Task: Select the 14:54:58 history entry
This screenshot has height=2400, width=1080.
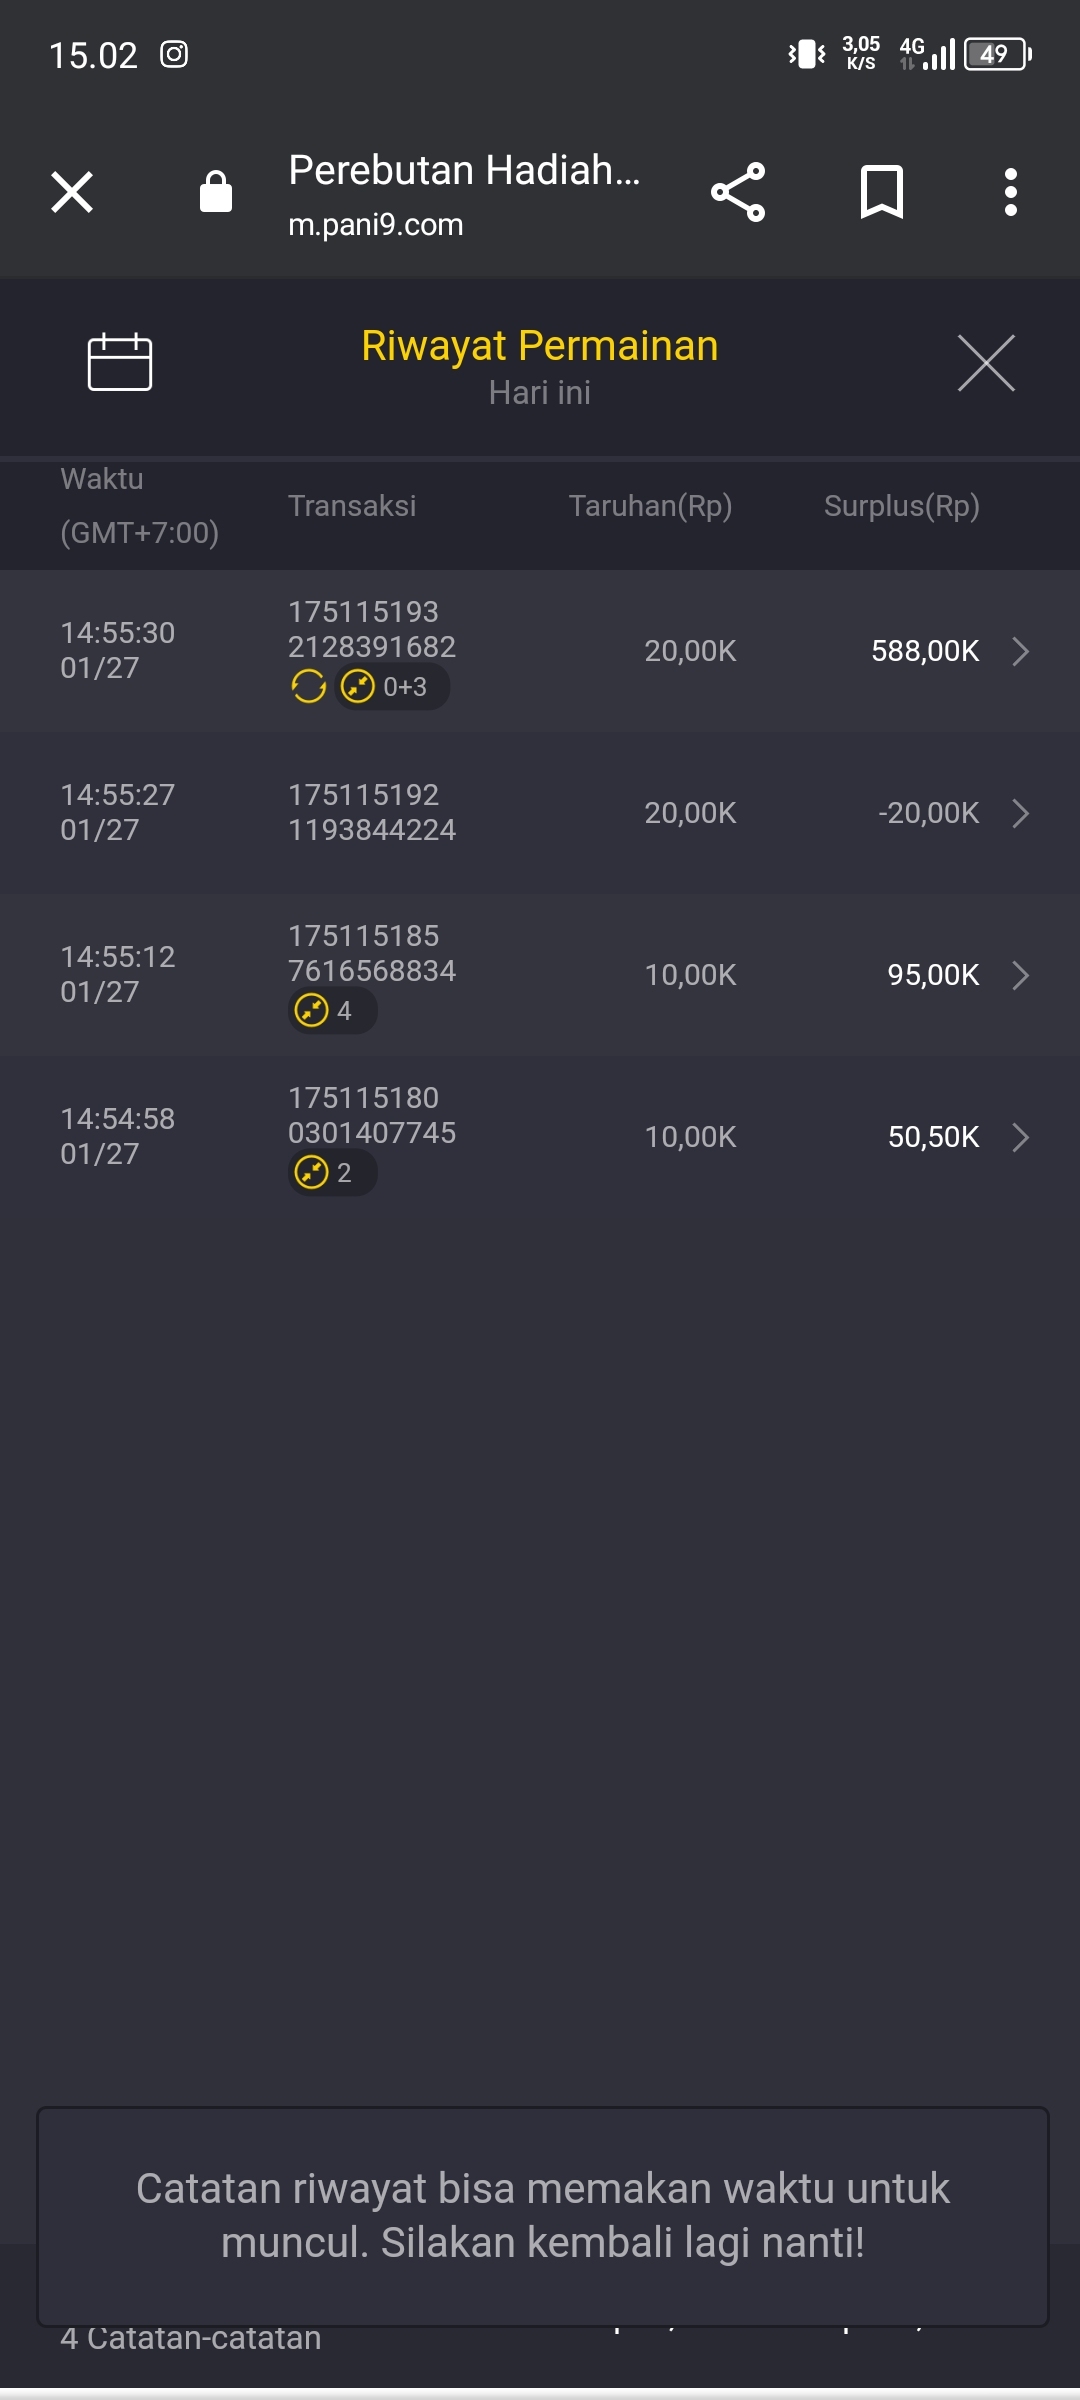Action: click(x=118, y=1136)
